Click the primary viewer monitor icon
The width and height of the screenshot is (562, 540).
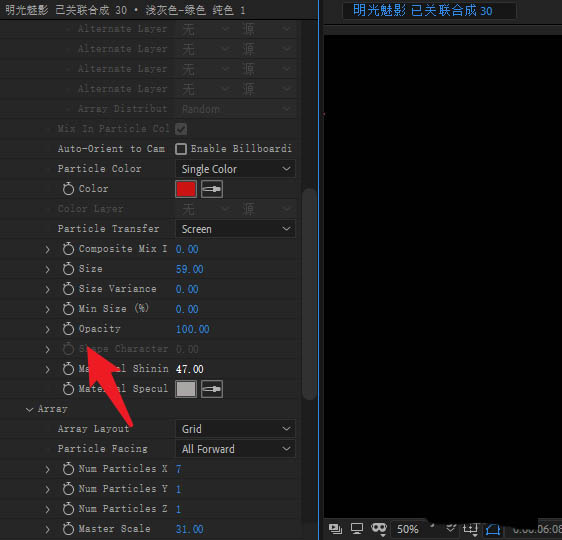point(357,529)
